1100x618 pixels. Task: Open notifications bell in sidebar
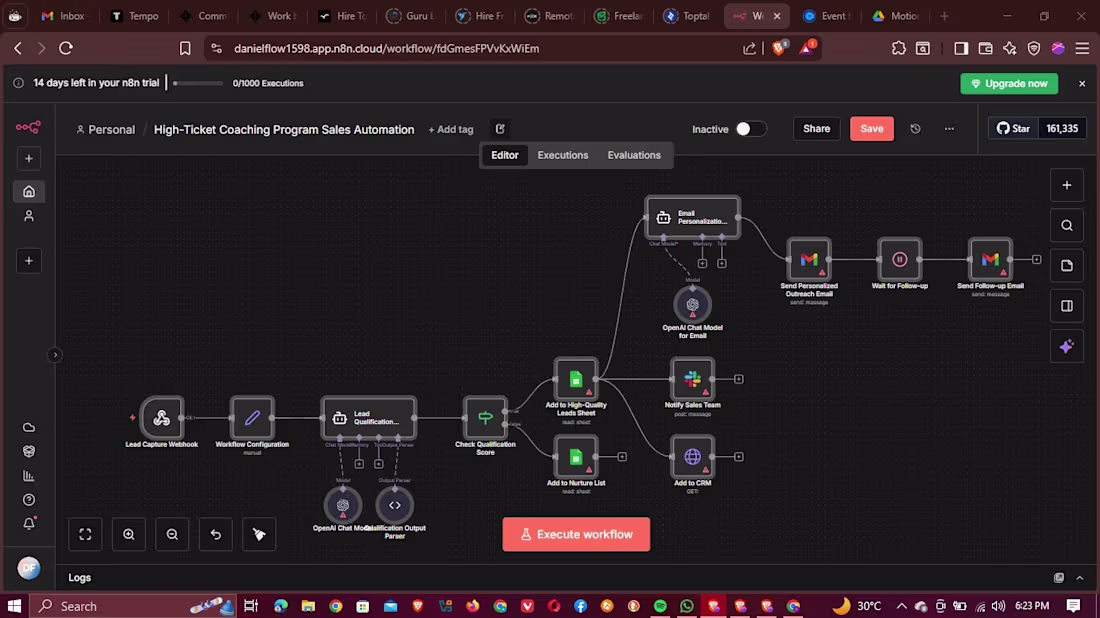29,524
